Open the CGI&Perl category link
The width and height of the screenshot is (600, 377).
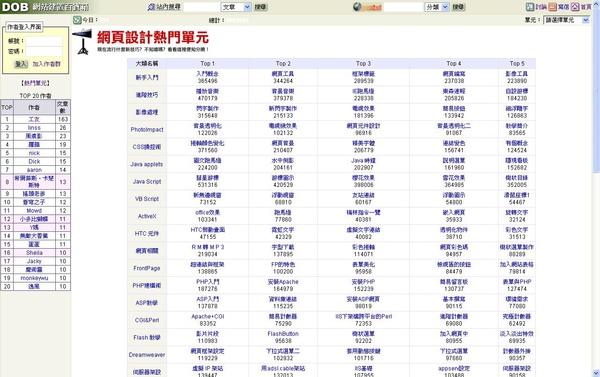tap(147, 320)
